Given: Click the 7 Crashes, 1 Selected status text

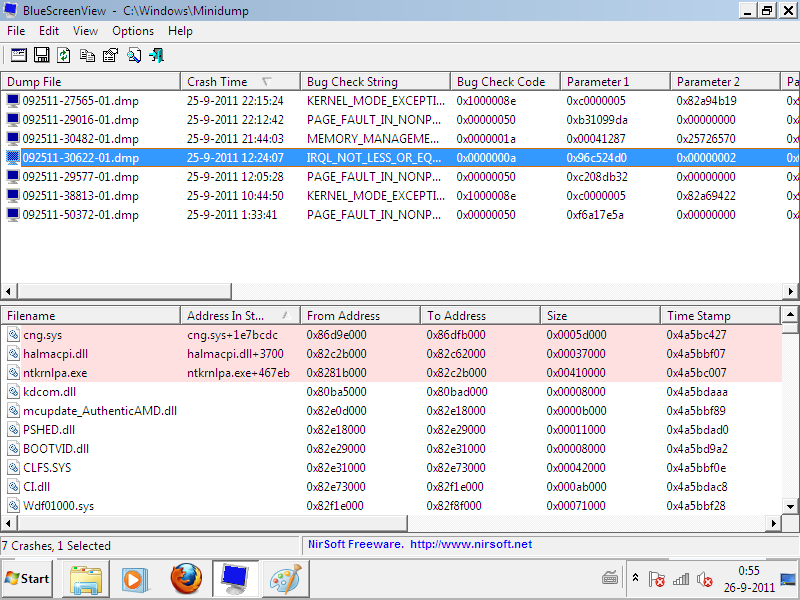Looking at the screenshot, I should click(56, 546).
